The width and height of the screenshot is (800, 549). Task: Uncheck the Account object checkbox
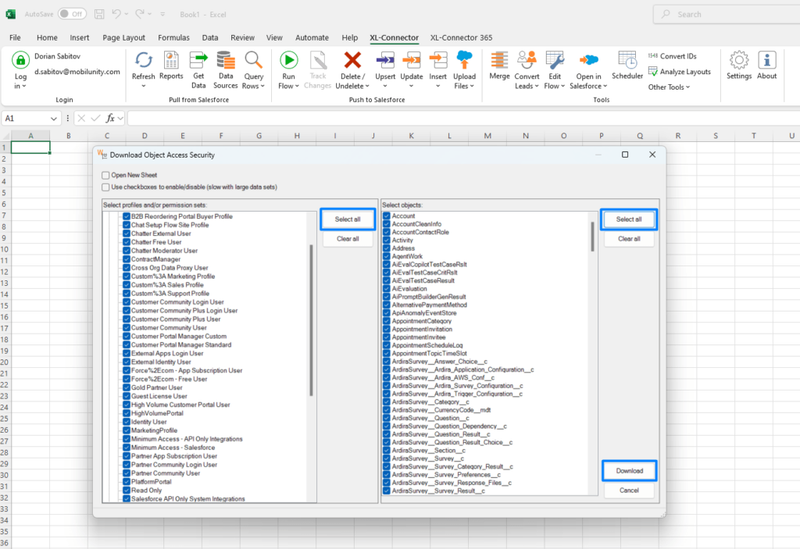(387, 216)
